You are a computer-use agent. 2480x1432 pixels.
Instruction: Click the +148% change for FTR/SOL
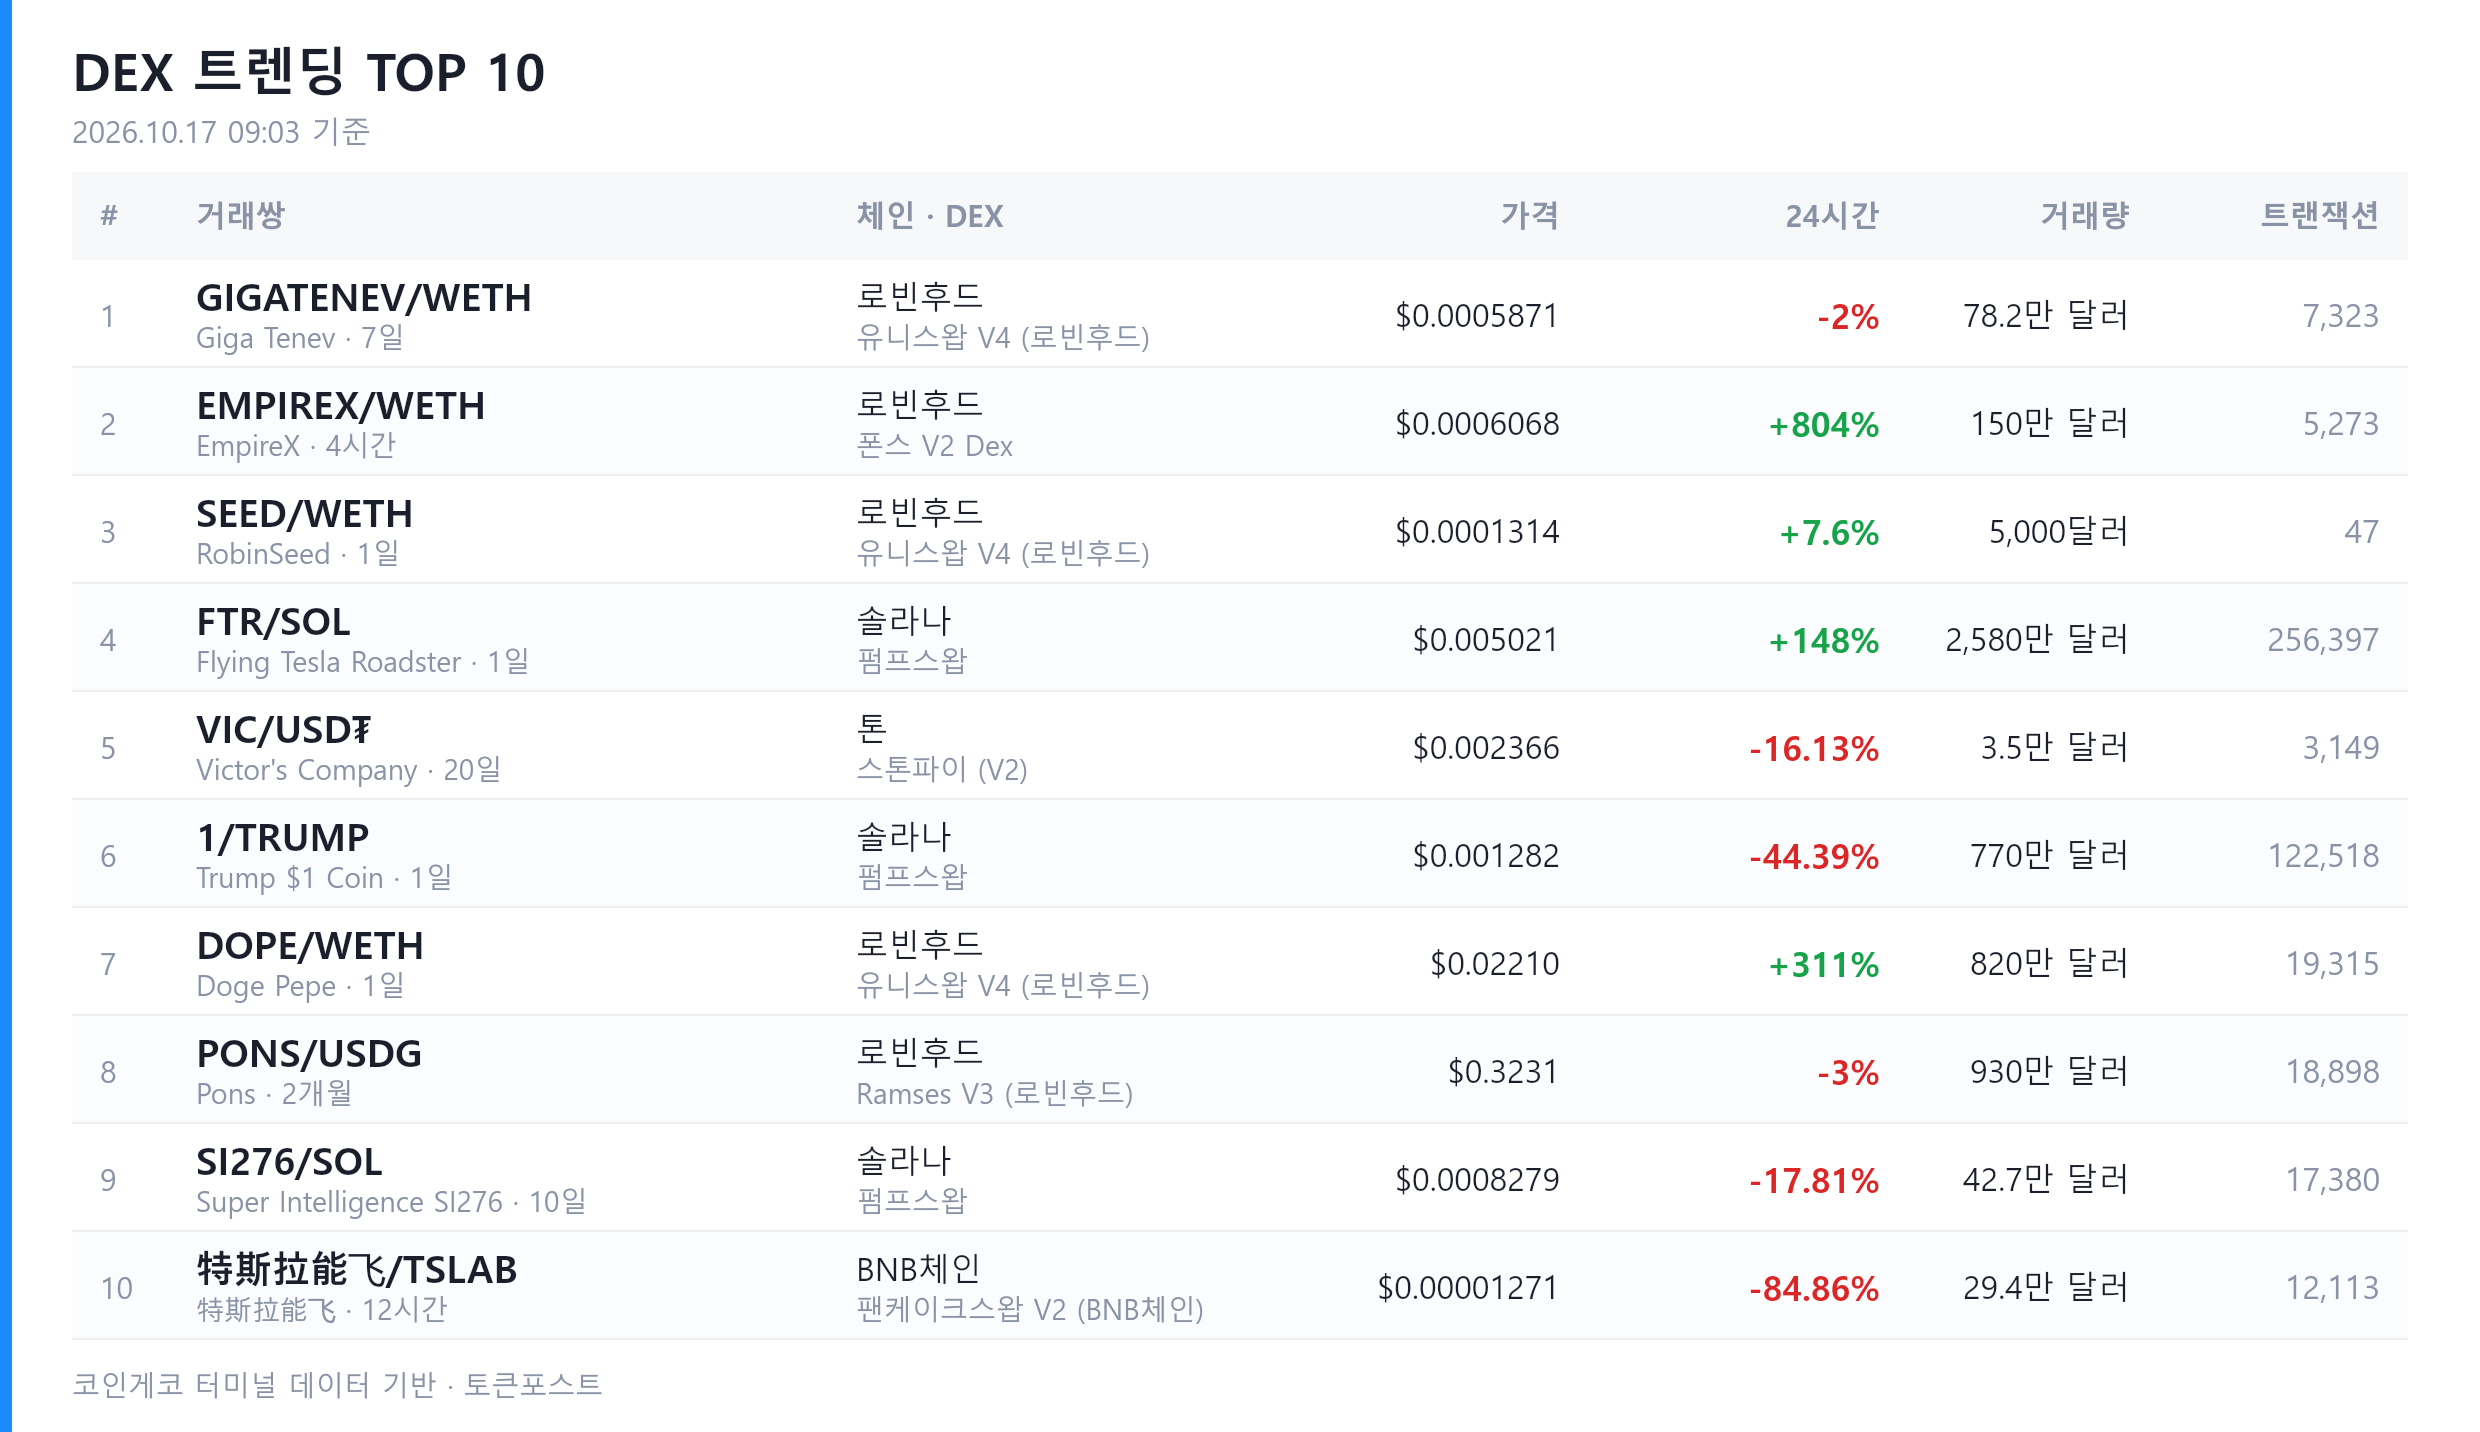coord(1824,641)
